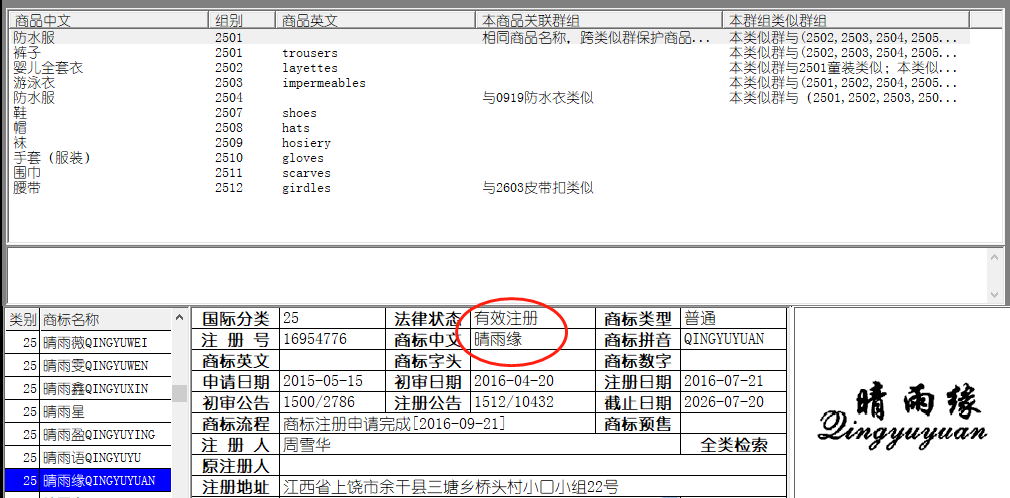Select trademark 晴雨星 in list

tap(88, 411)
